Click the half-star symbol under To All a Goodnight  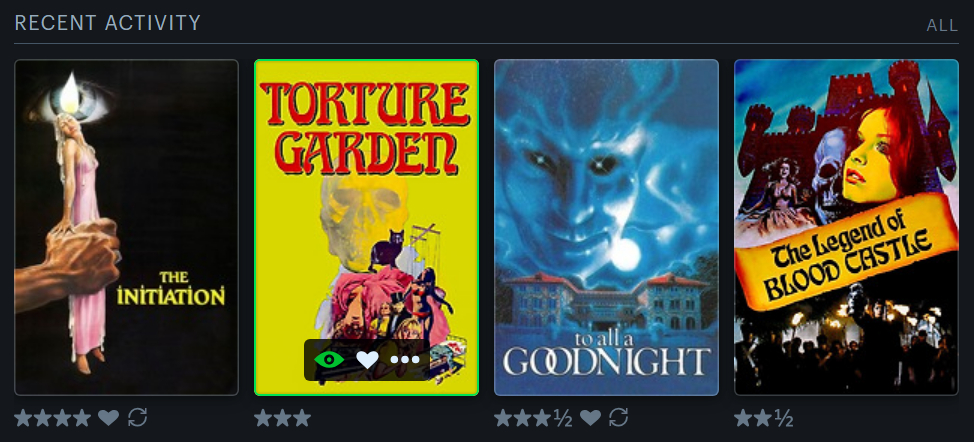(x=563, y=419)
